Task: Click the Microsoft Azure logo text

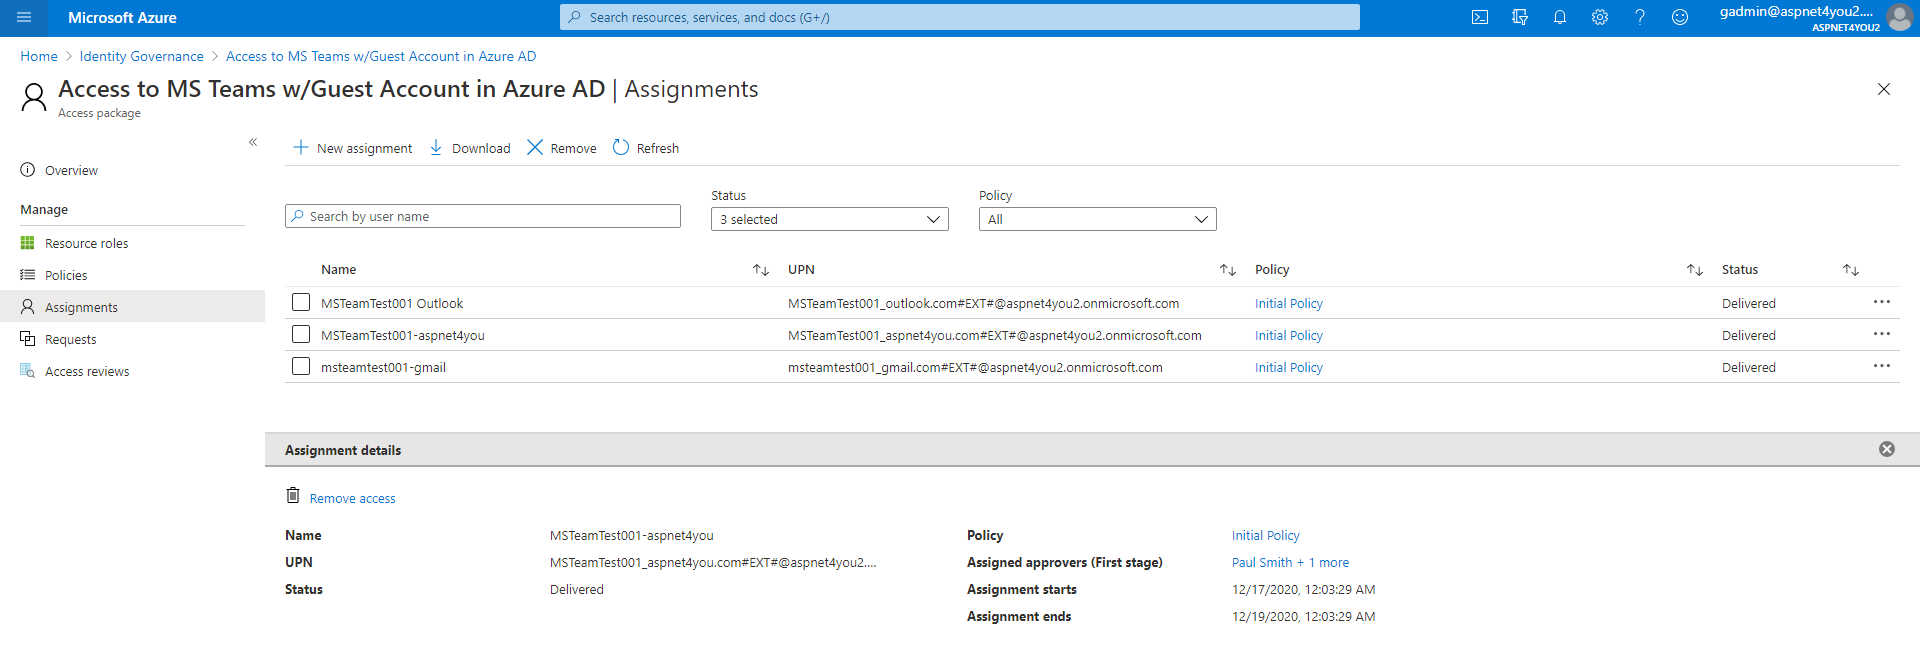Action: pos(122,17)
